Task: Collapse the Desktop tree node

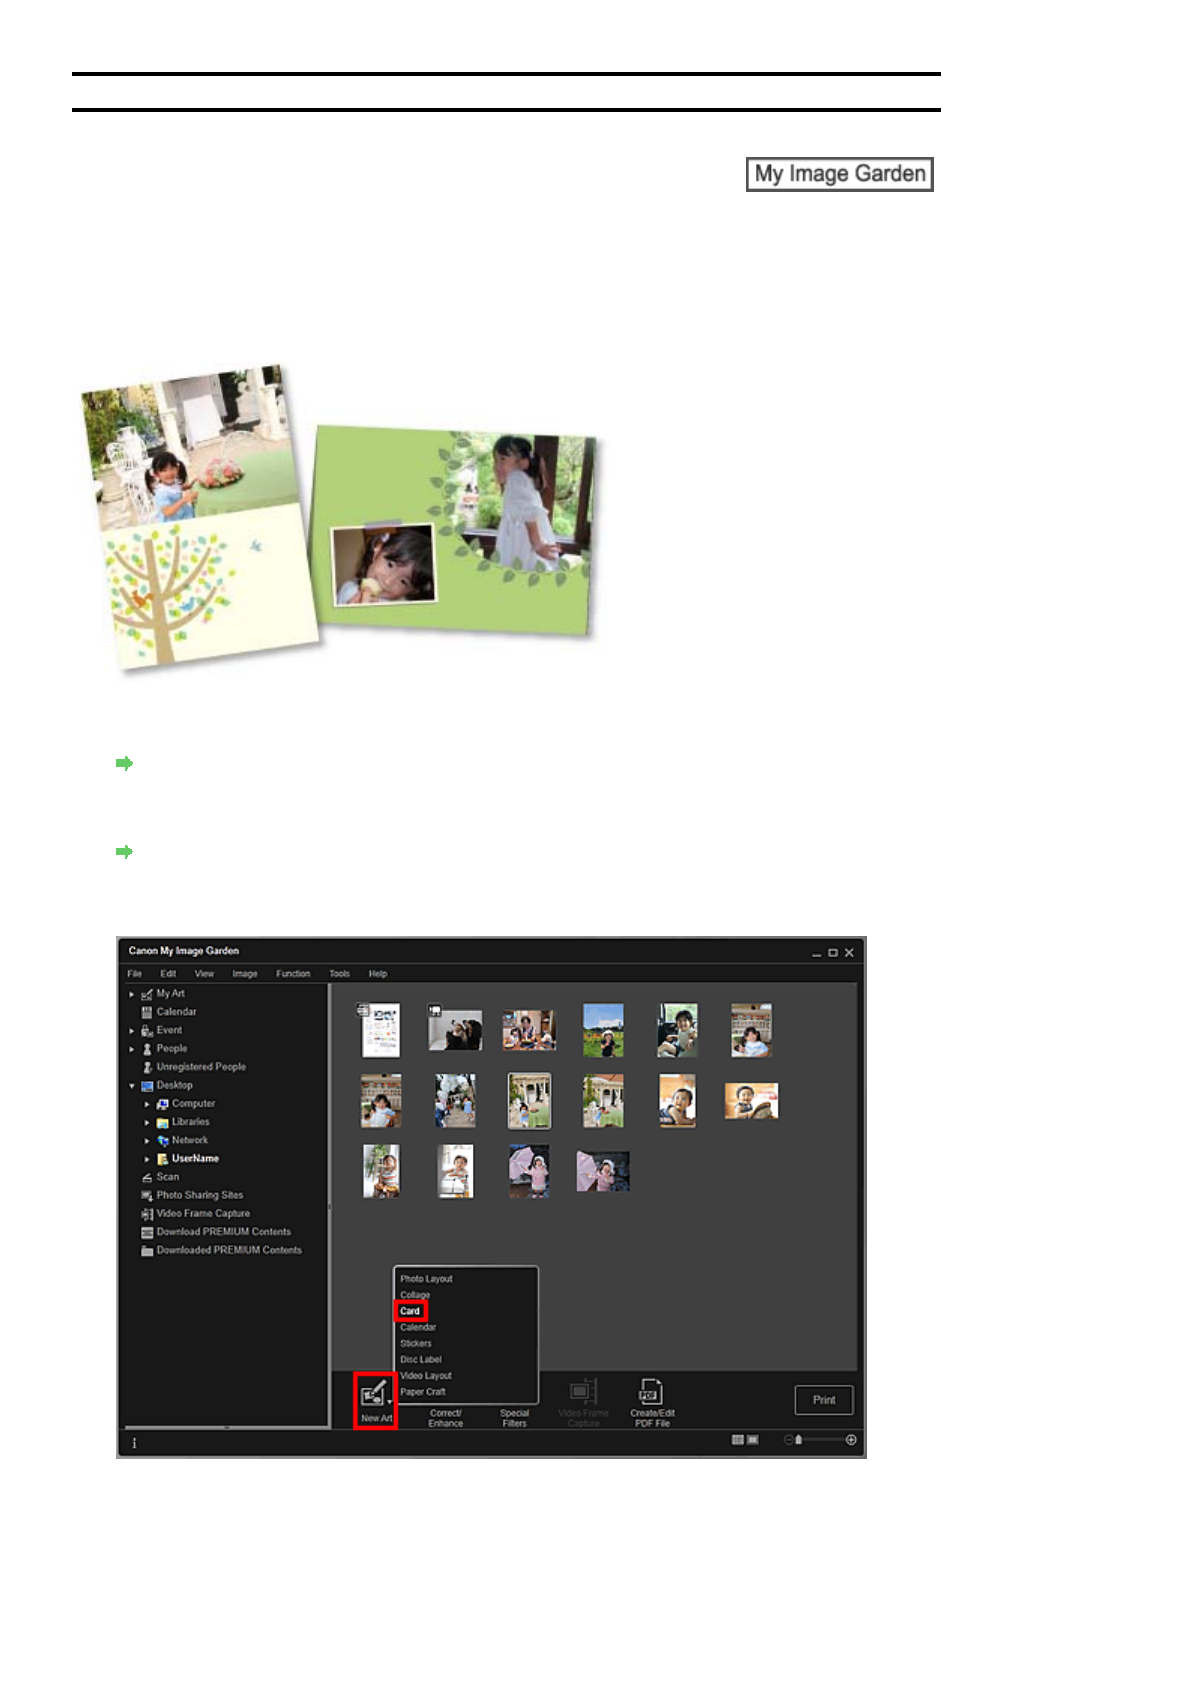Action: click(132, 1086)
